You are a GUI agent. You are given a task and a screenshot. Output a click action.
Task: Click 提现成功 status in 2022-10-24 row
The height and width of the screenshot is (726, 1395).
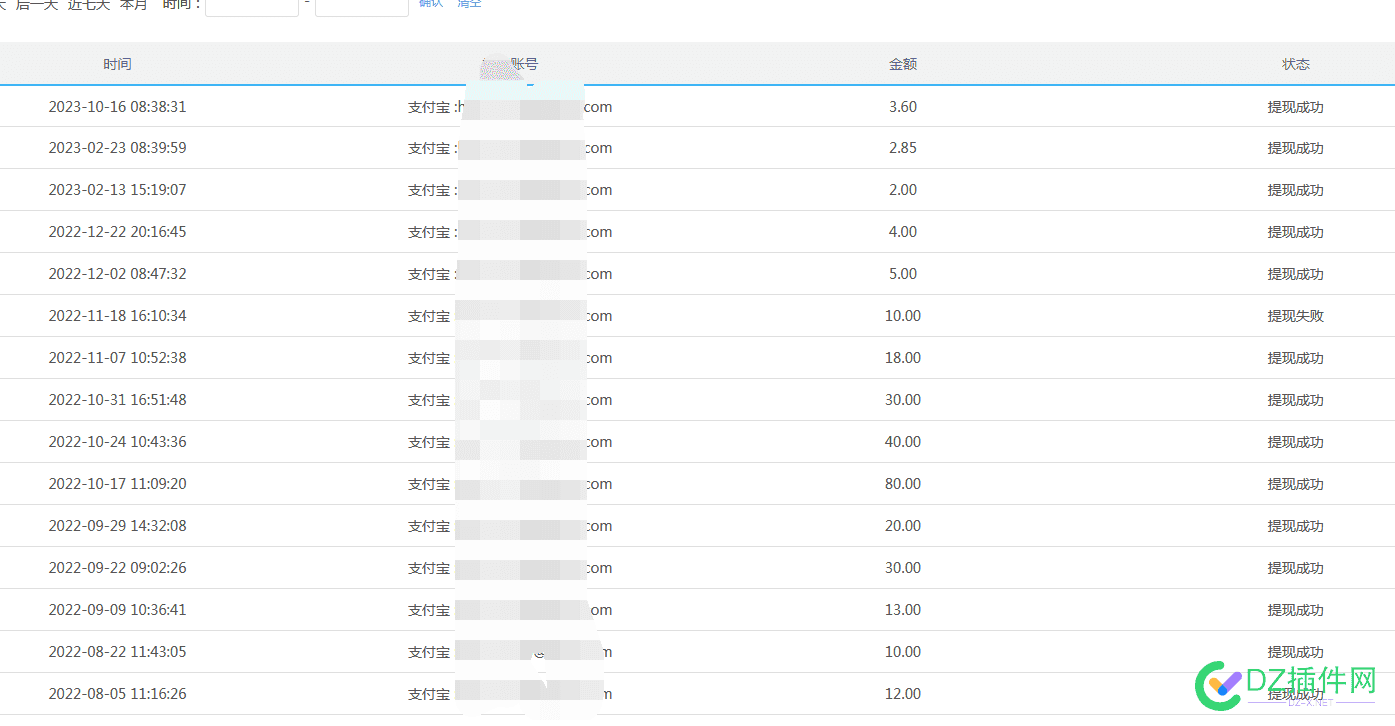[x=1296, y=442]
